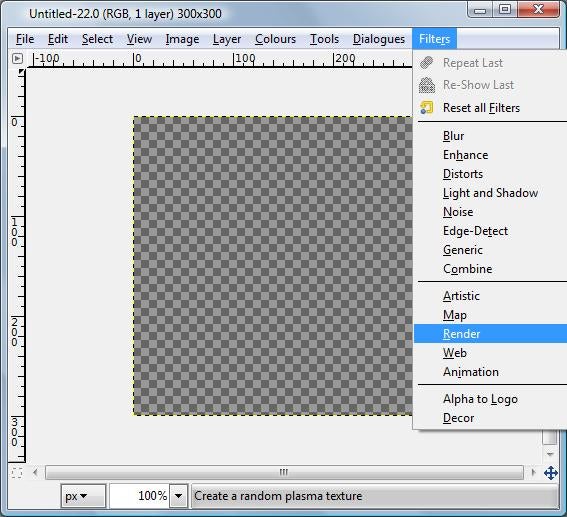Click the horizontal scrollbar right arrow
This screenshot has height=517, width=567.
pos(533,473)
